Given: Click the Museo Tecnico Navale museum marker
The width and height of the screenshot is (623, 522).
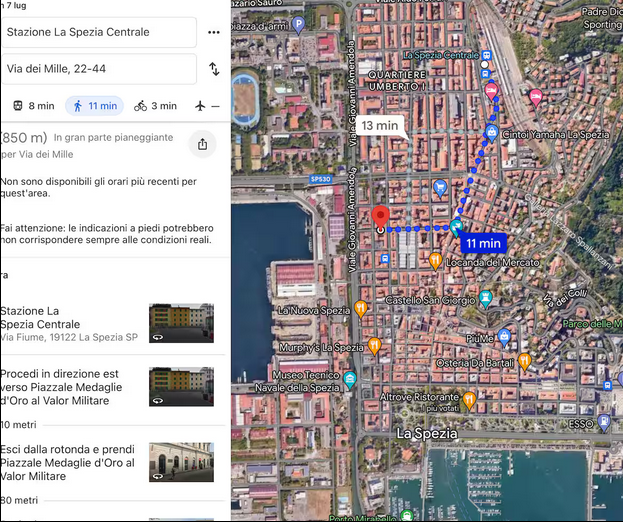Looking at the screenshot, I should [x=350, y=379].
